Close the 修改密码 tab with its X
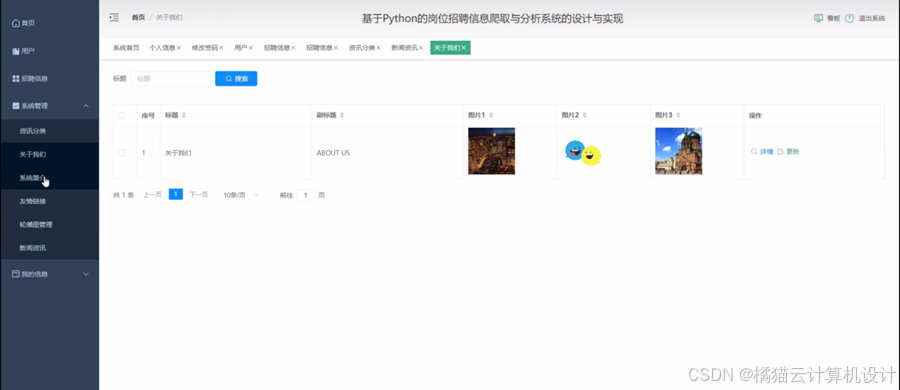900x390 pixels. [221, 48]
